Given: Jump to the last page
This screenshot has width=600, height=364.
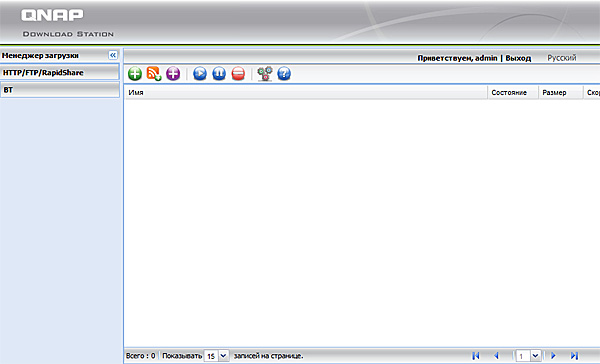Looking at the screenshot, I should point(574,356).
